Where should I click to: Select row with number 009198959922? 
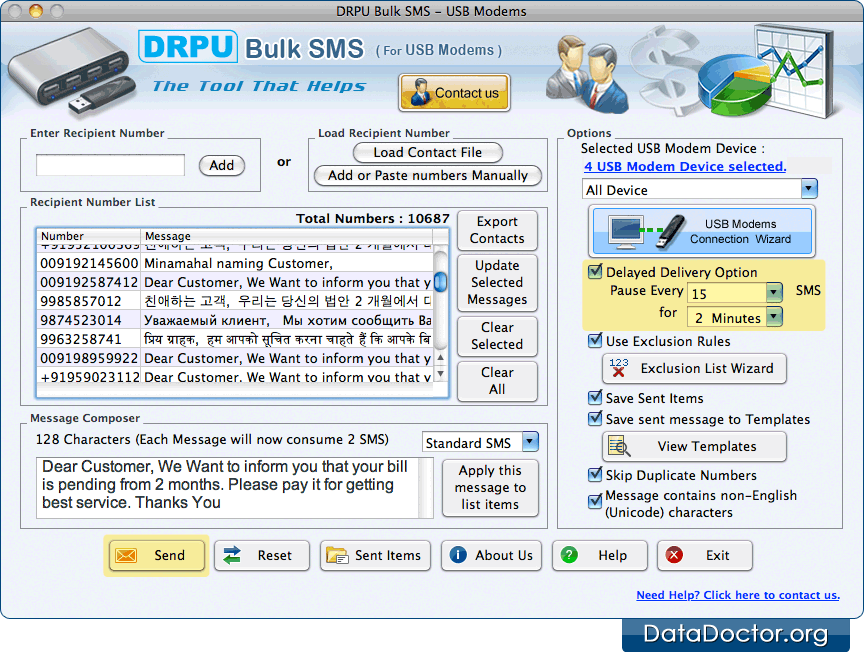click(235, 358)
